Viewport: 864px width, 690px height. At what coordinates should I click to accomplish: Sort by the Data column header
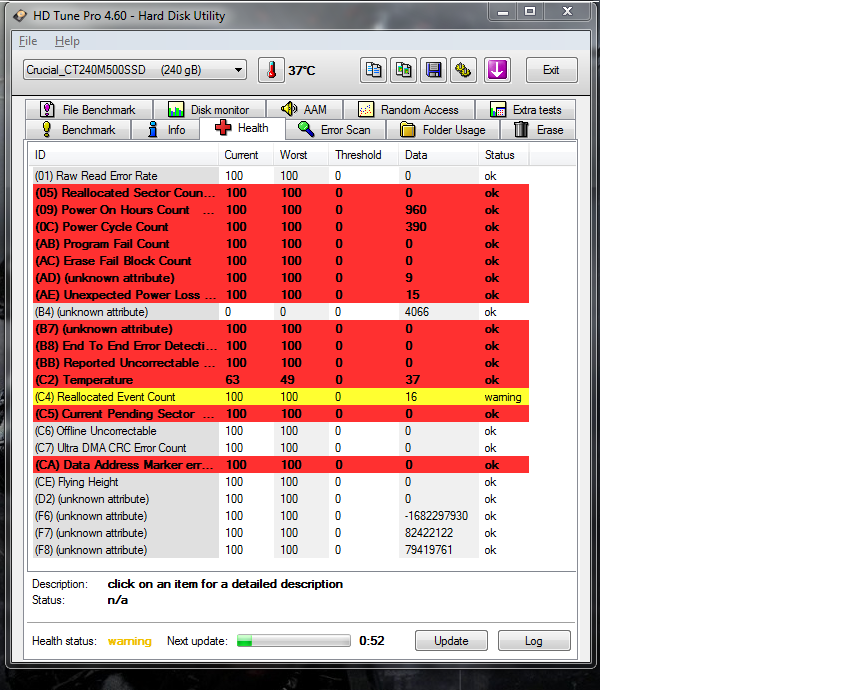tap(439, 155)
